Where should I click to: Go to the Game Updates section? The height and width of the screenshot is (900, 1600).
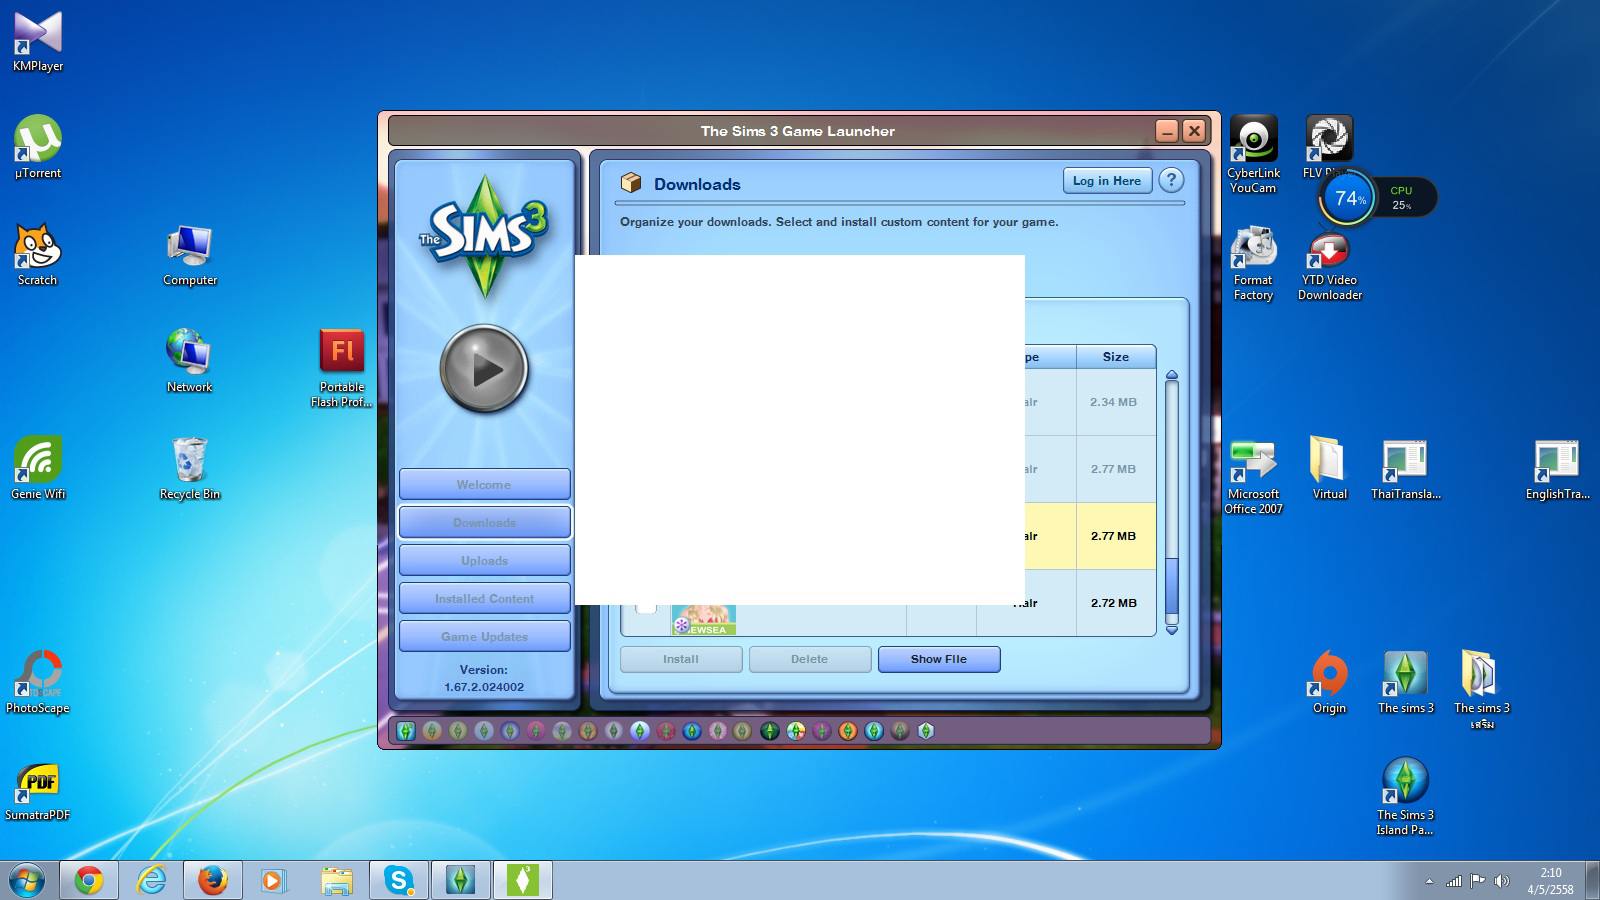[x=484, y=636]
